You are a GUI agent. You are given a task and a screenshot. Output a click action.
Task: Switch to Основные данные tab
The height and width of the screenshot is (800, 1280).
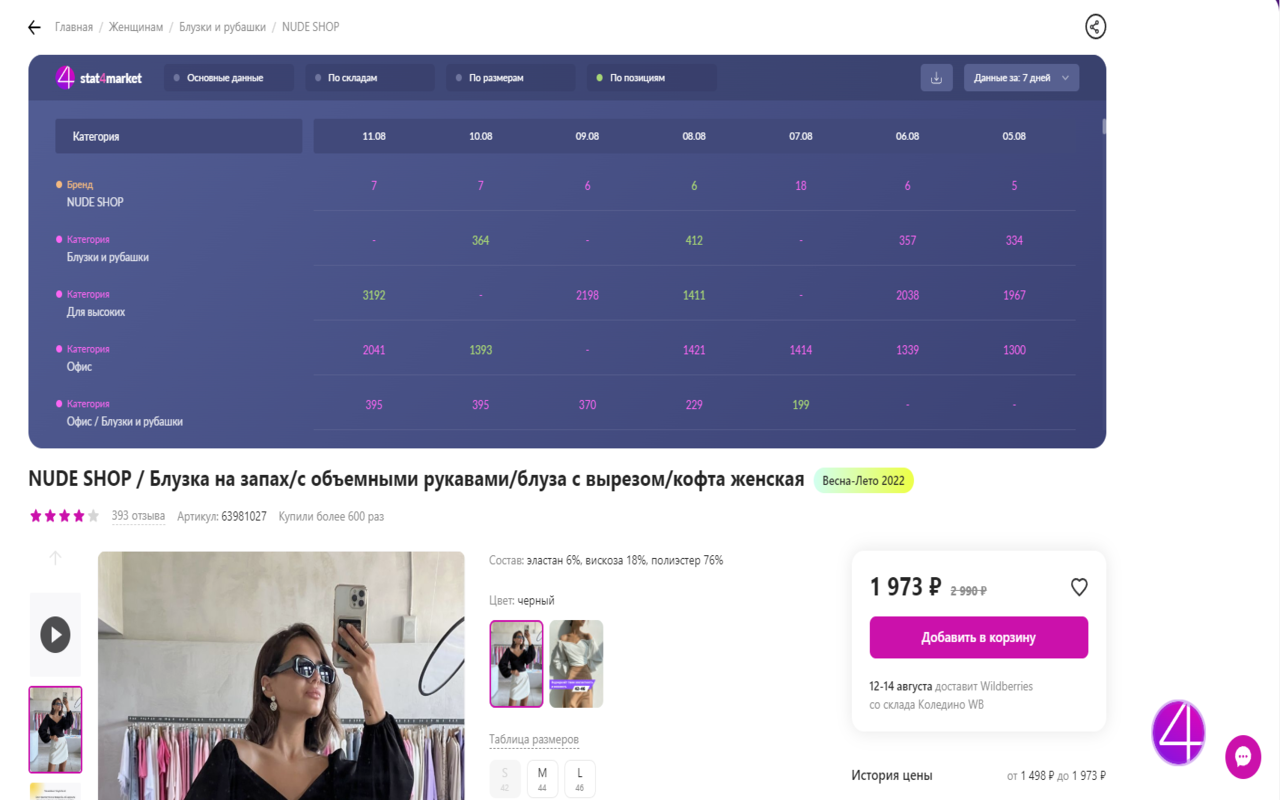point(229,78)
